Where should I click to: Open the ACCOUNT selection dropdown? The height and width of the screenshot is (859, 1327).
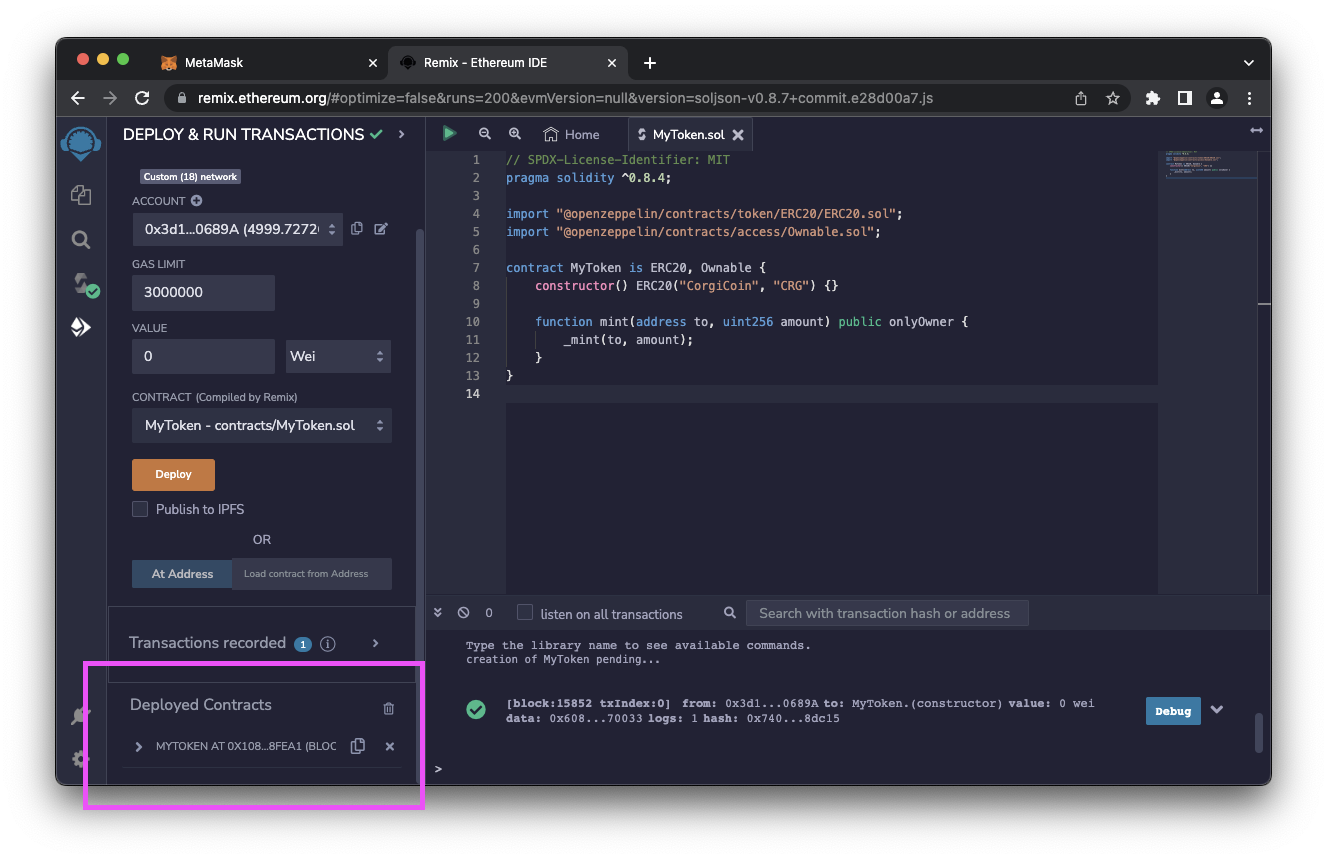coord(238,229)
